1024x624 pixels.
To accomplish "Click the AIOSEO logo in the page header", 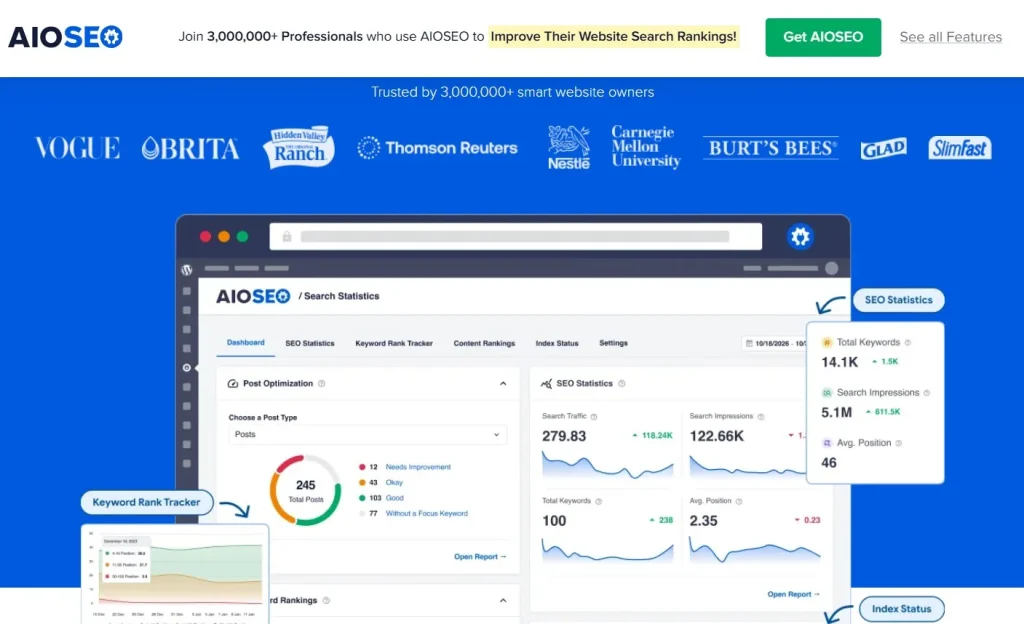I will [64, 36].
